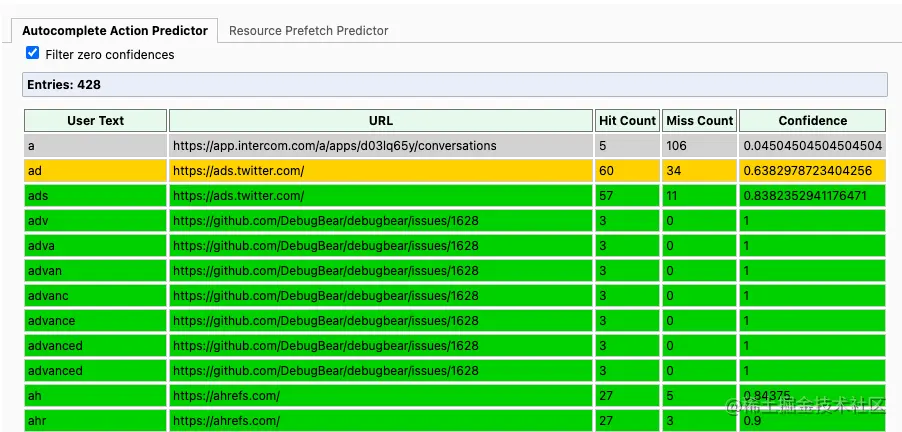Uncheck the Filter zero confidences checkbox
Screen dimensions: 902x432
pos(33,53)
